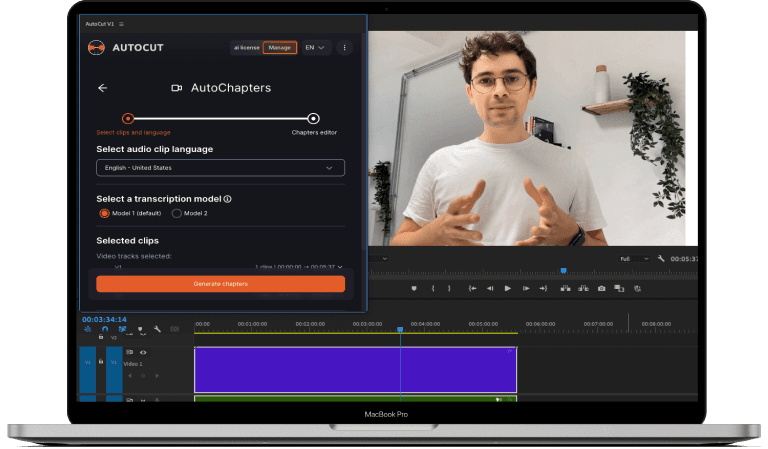This screenshot has height=449, width=768.
Task: Open the Full playback resolution dropdown
Action: point(634,259)
